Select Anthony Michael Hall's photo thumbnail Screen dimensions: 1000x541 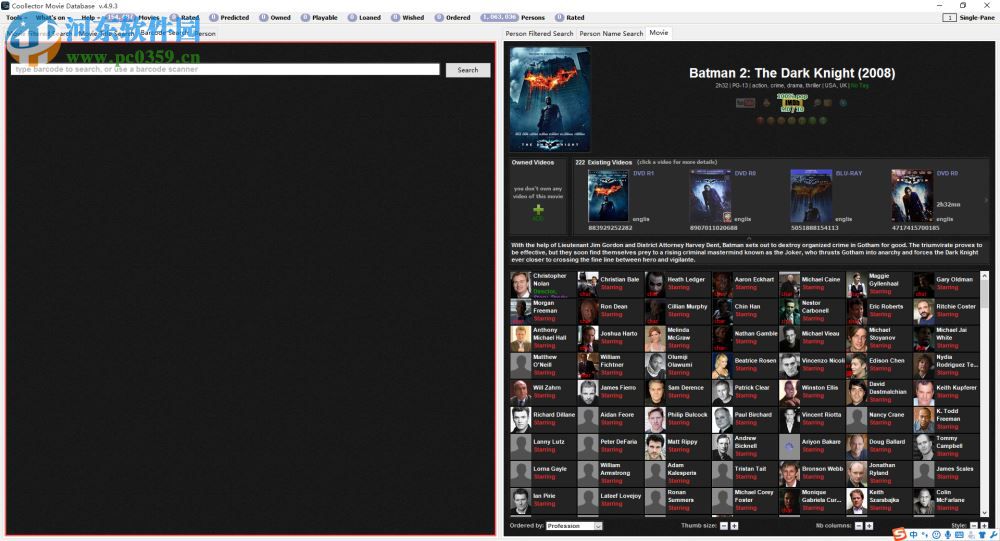coord(520,339)
